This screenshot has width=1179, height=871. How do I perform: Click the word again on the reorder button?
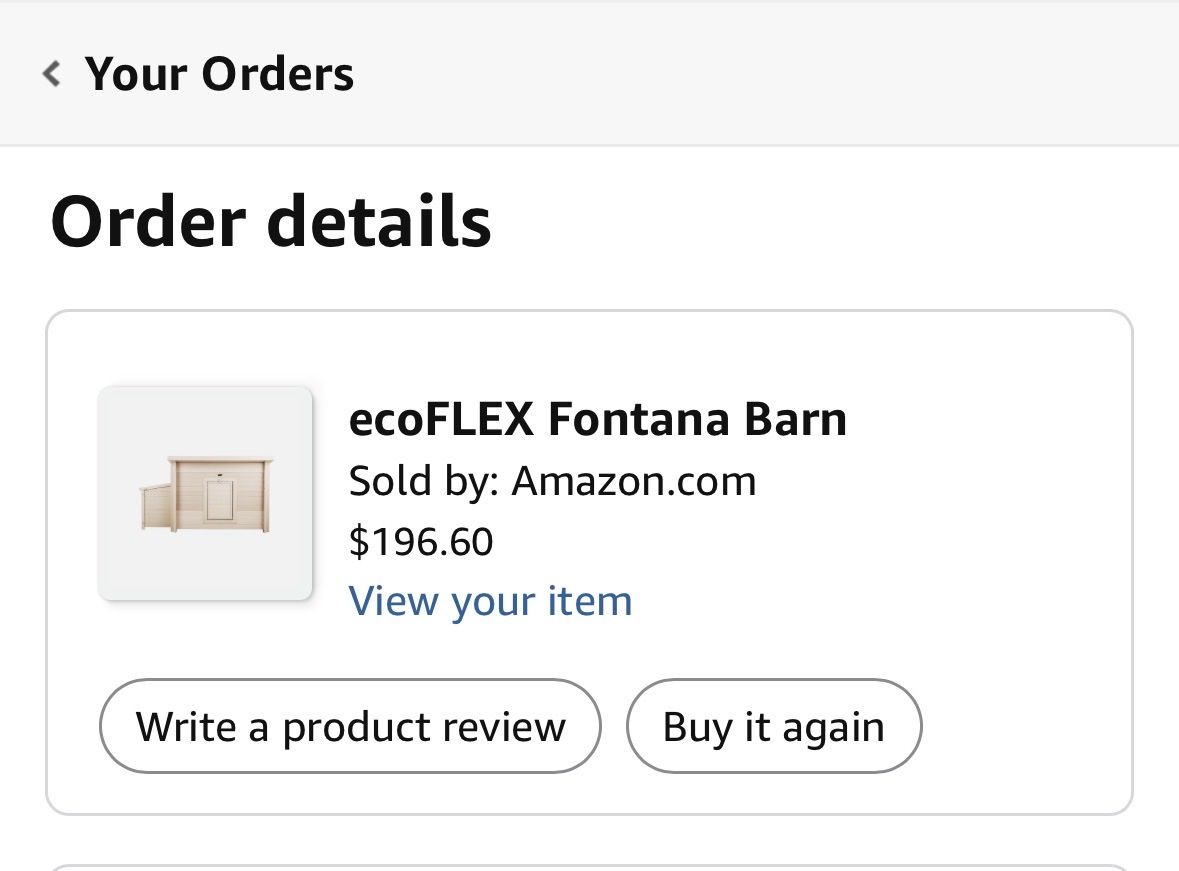[833, 728]
